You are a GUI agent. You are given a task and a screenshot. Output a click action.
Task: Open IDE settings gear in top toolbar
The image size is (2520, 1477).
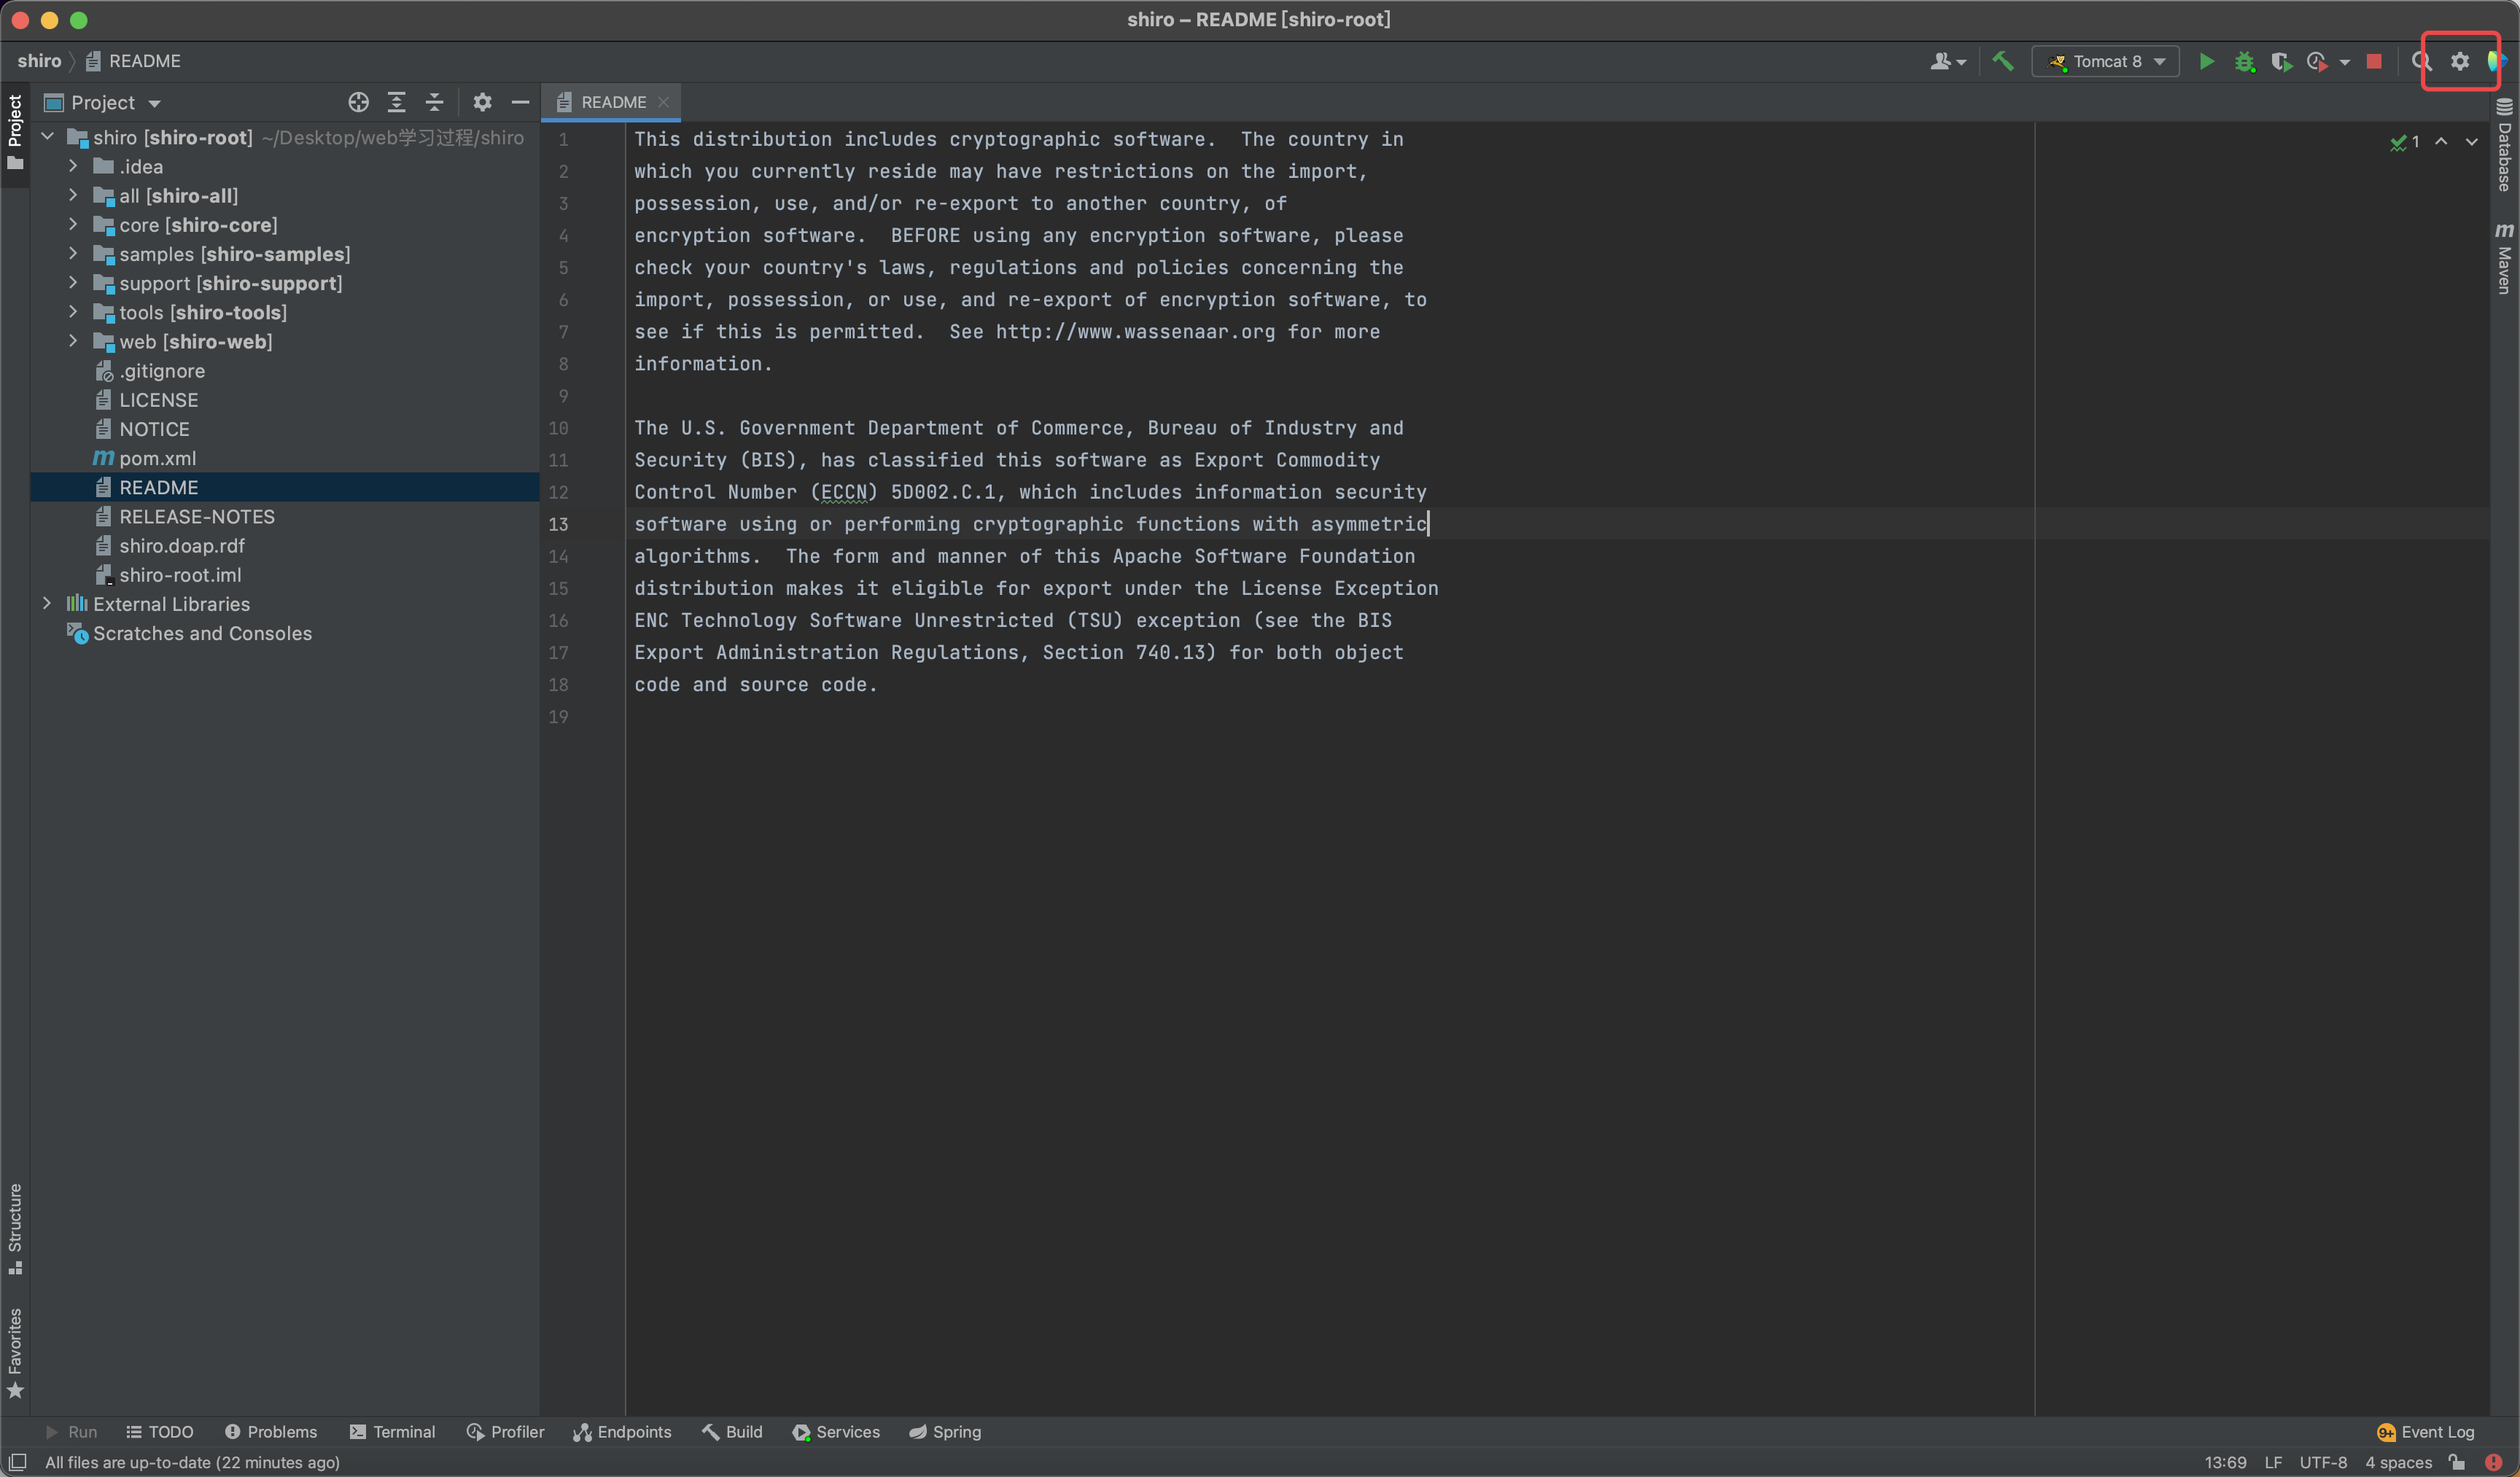click(2459, 62)
